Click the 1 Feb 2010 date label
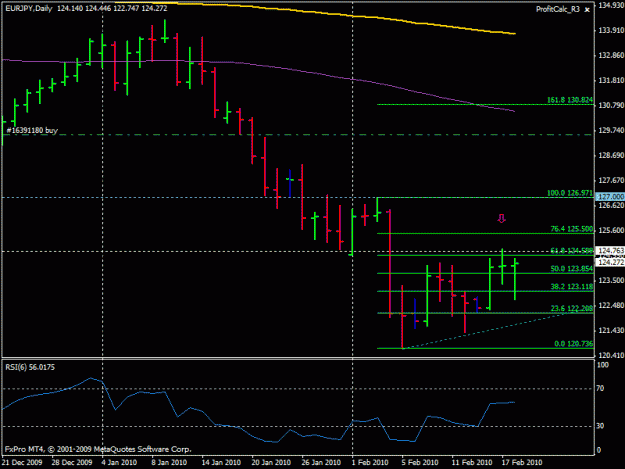 click(370, 462)
